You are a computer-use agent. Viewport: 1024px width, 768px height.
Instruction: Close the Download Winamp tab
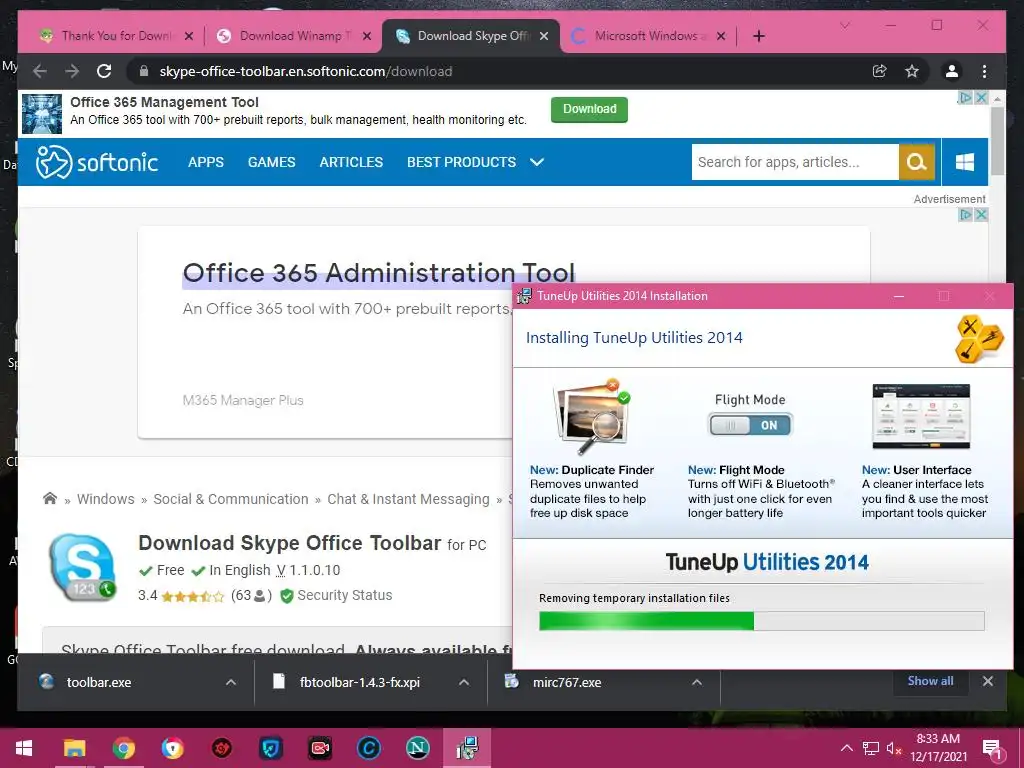point(367,36)
